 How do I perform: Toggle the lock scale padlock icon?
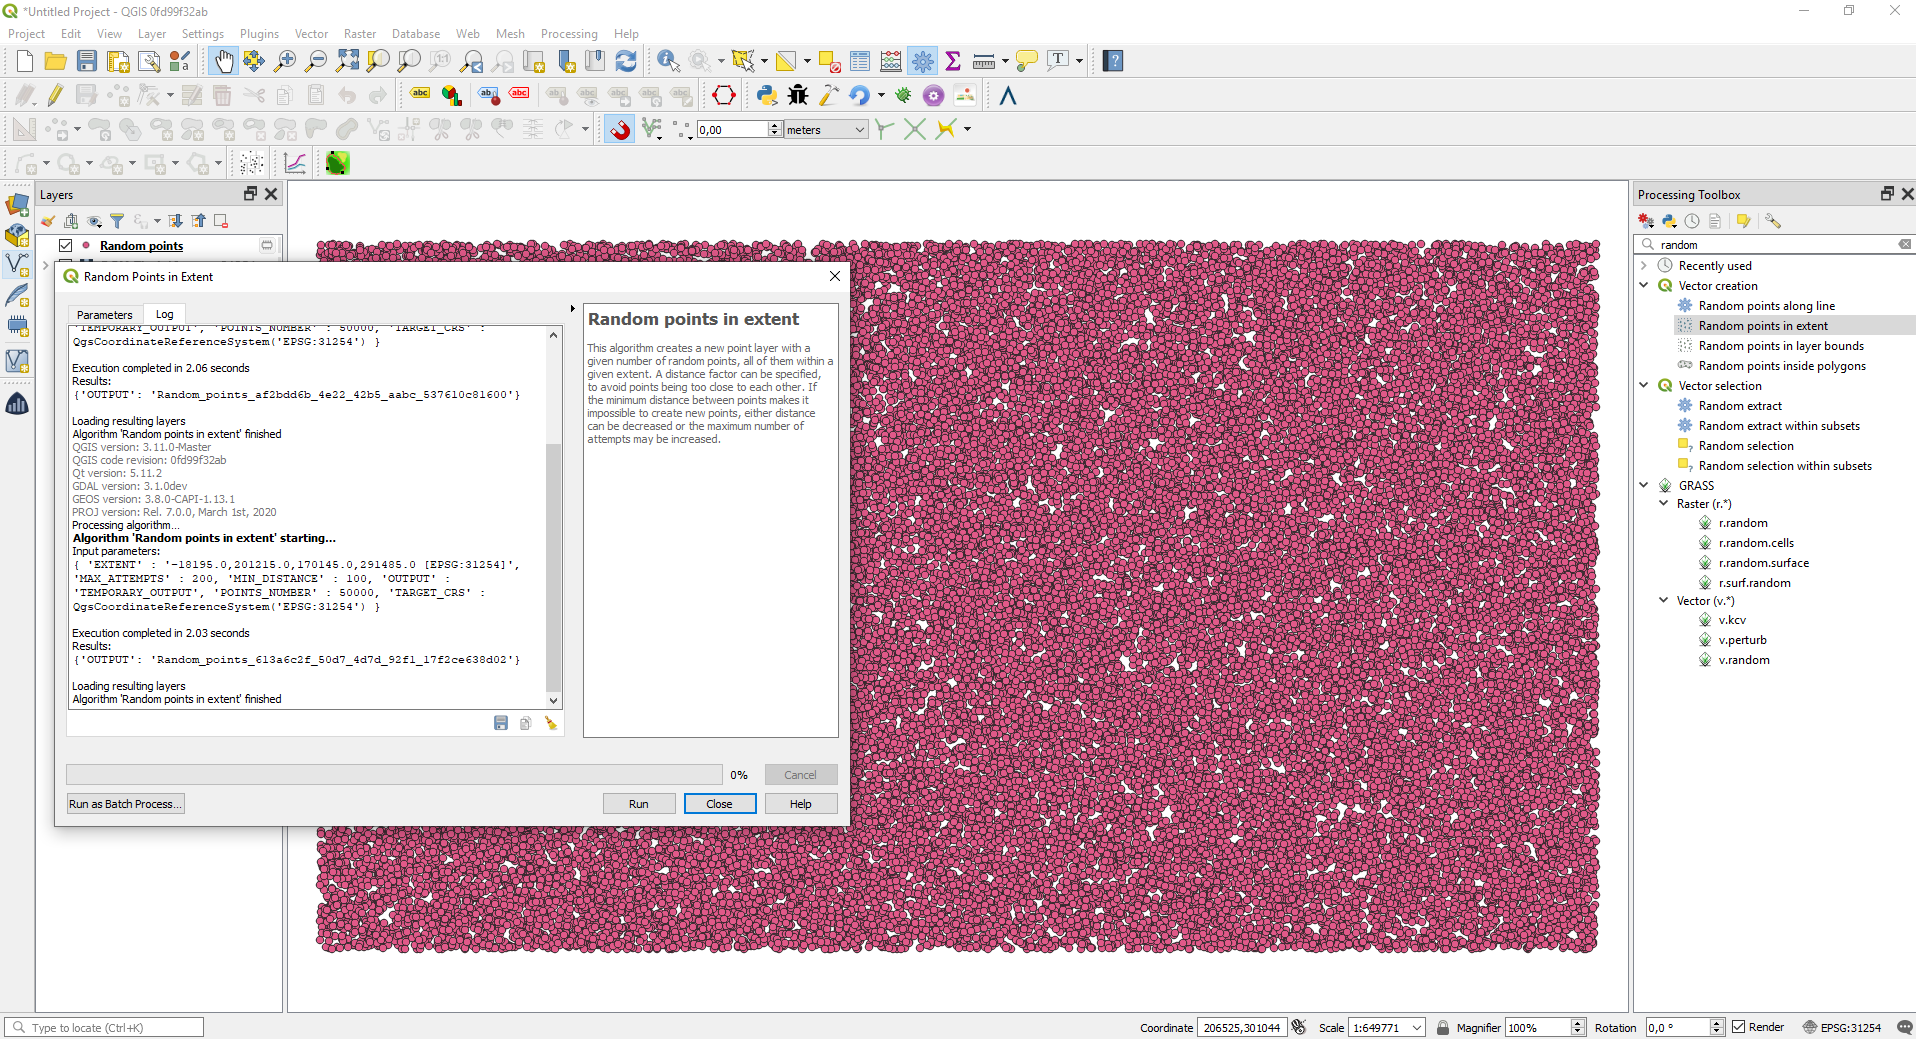coord(1443,1027)
